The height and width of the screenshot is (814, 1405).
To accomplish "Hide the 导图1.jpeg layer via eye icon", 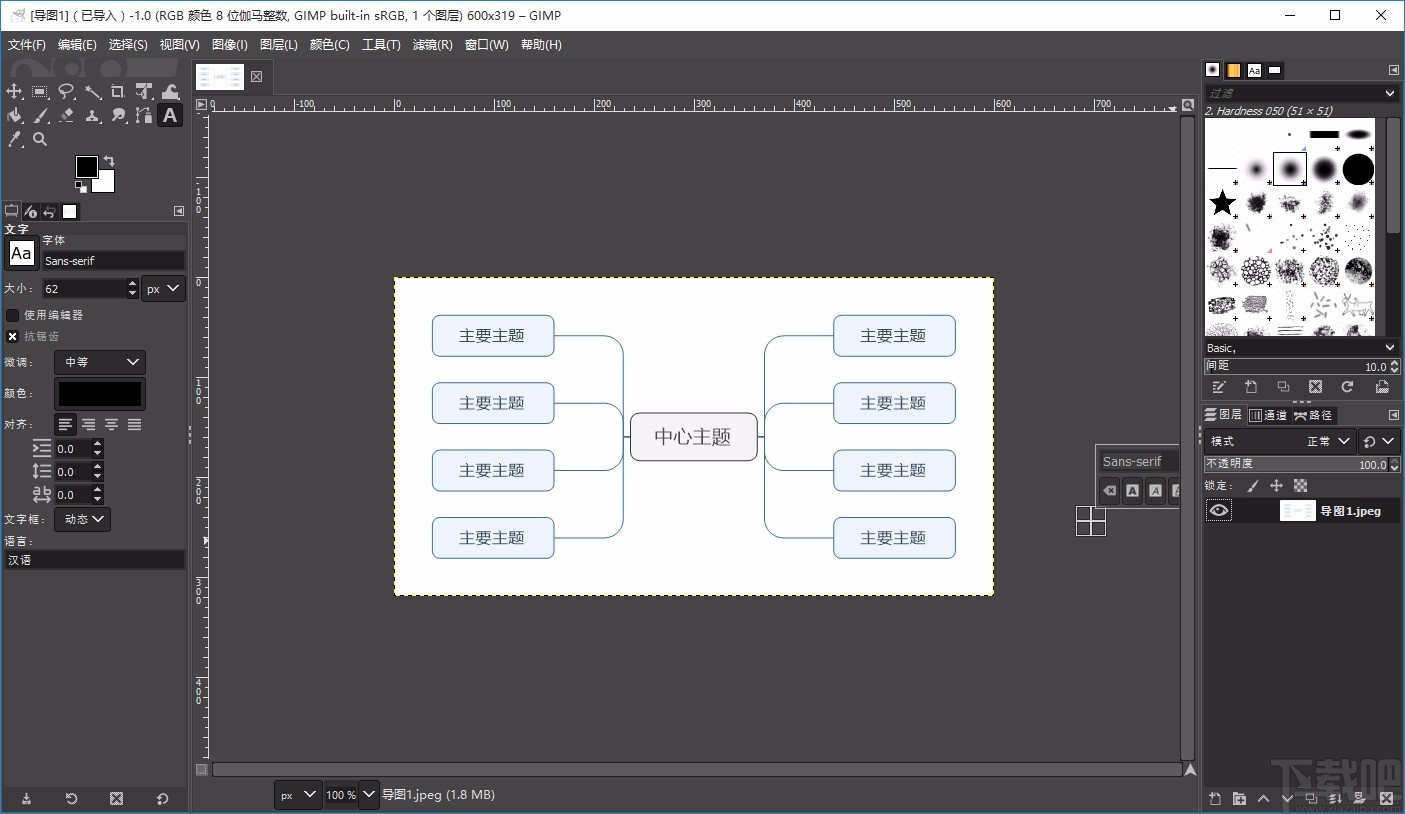I will point(1218,511).
